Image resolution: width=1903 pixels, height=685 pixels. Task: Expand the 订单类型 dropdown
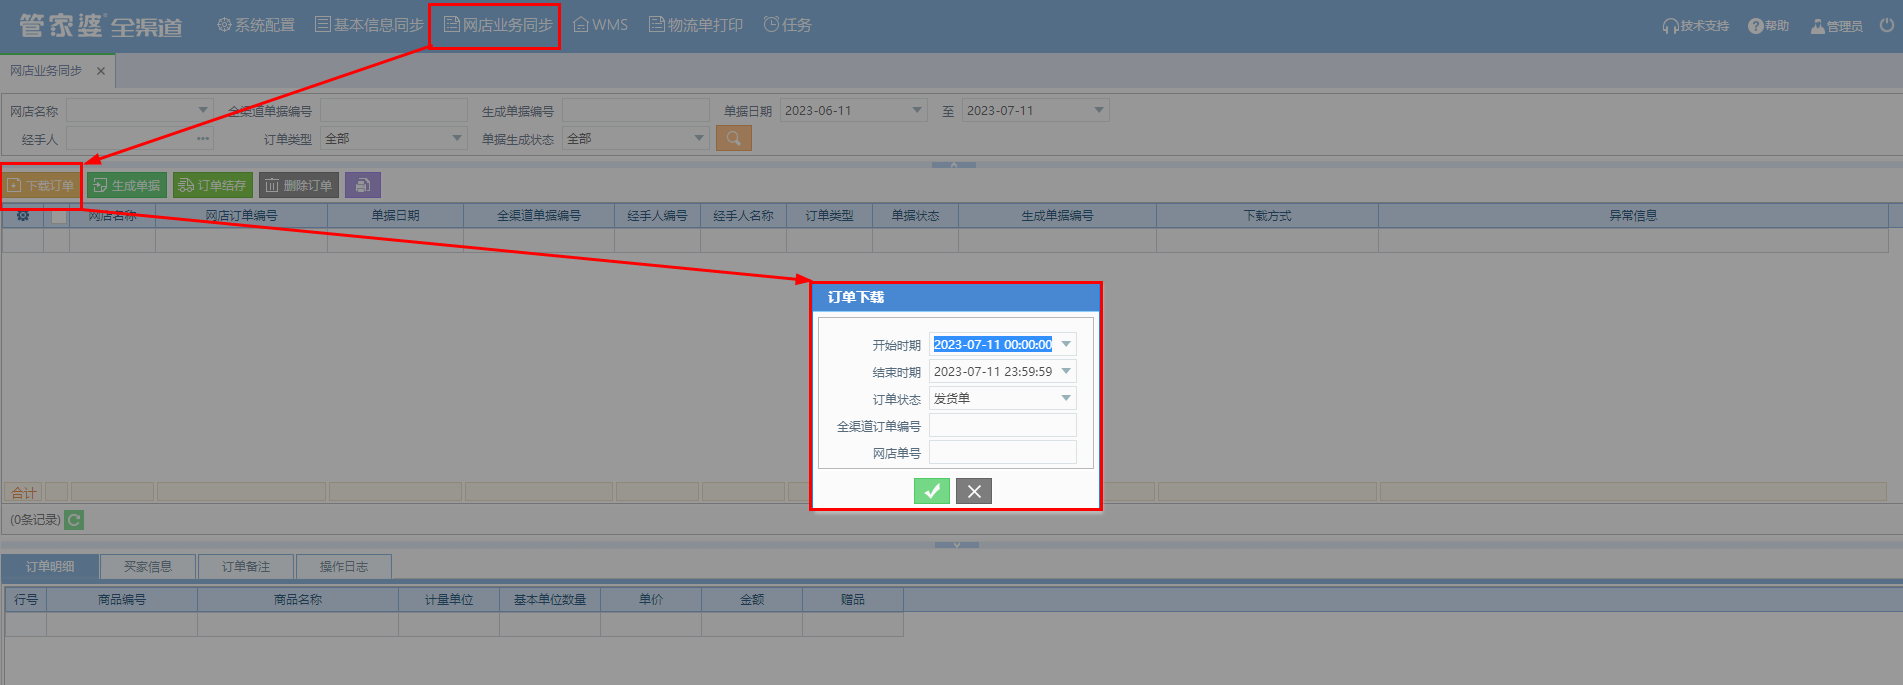[x=457, y=138]
